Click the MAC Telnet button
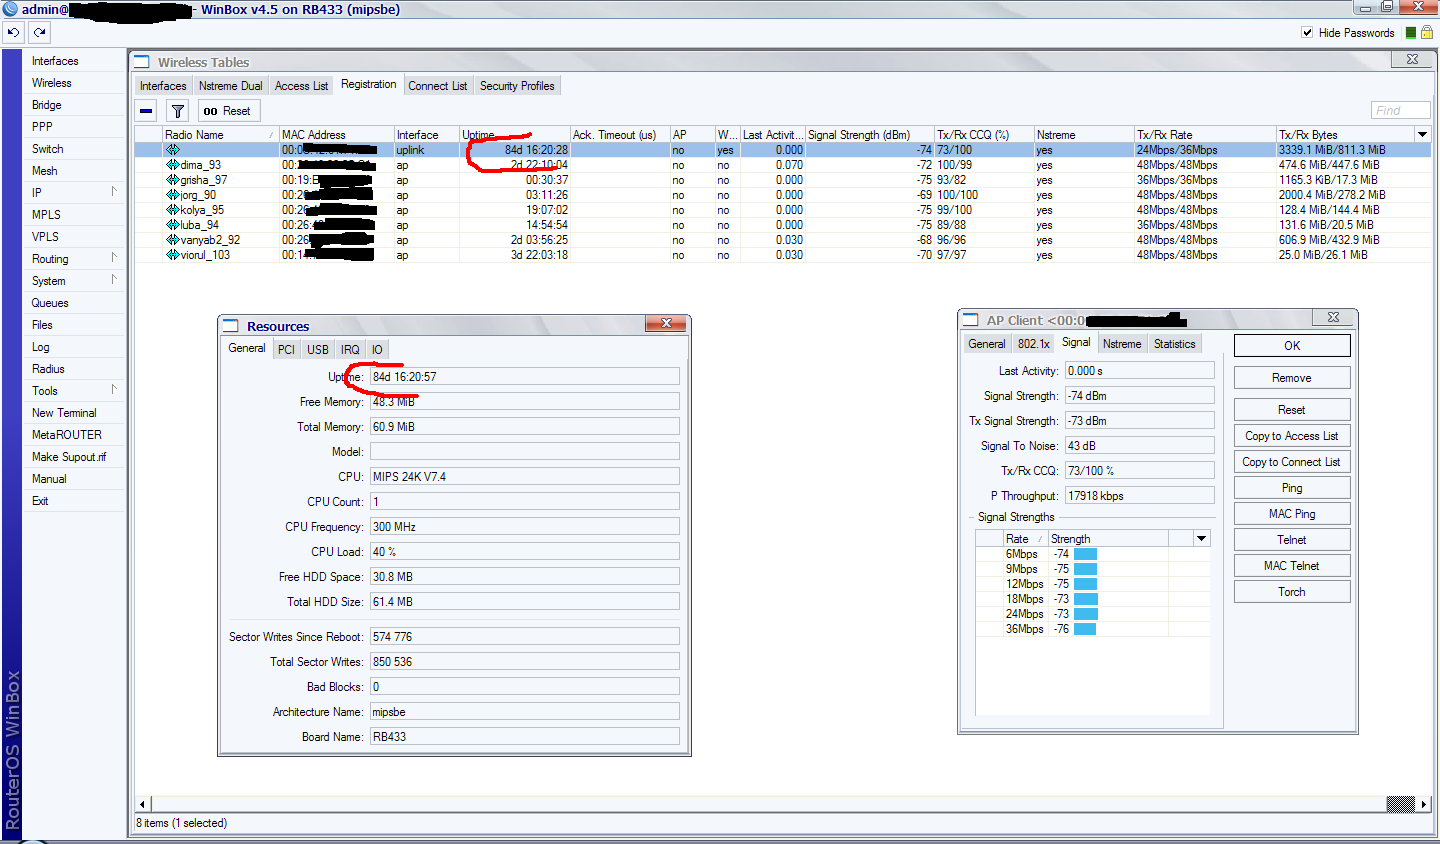Image resolution: width=1440 pixels, height=844 pixels. pyautogui.click(x=1292, y=566)
